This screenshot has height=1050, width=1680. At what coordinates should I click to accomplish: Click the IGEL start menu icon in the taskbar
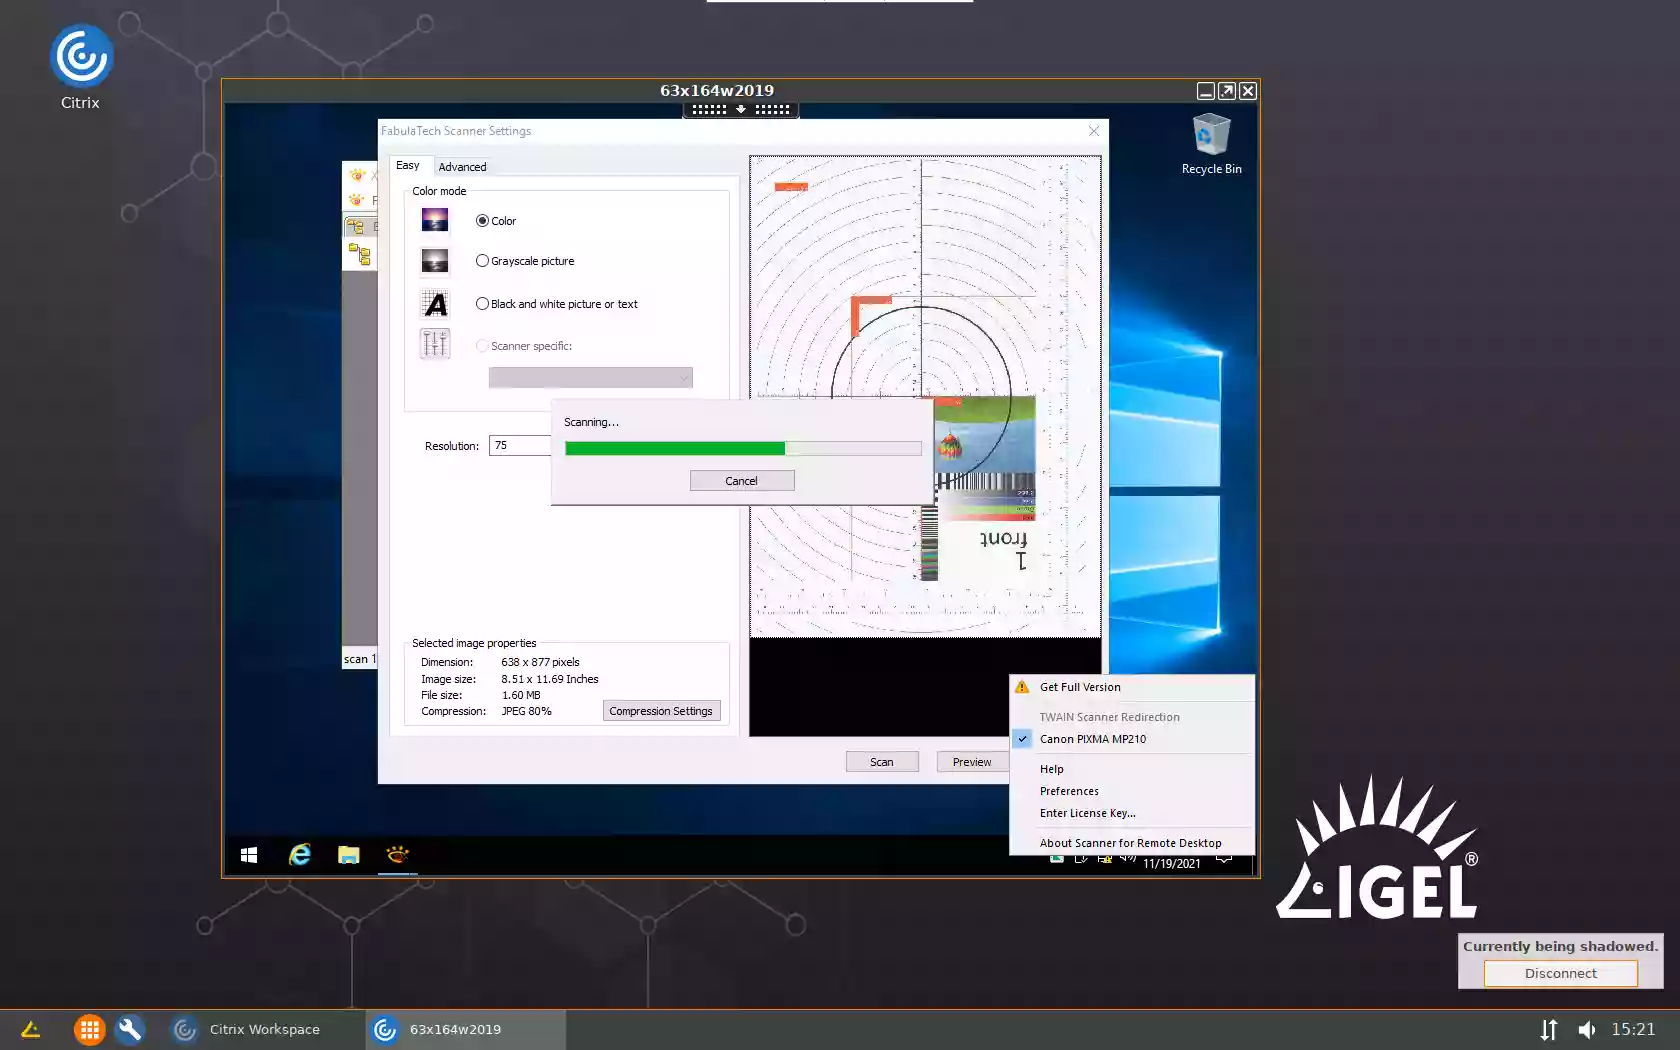coord(30,1029)
